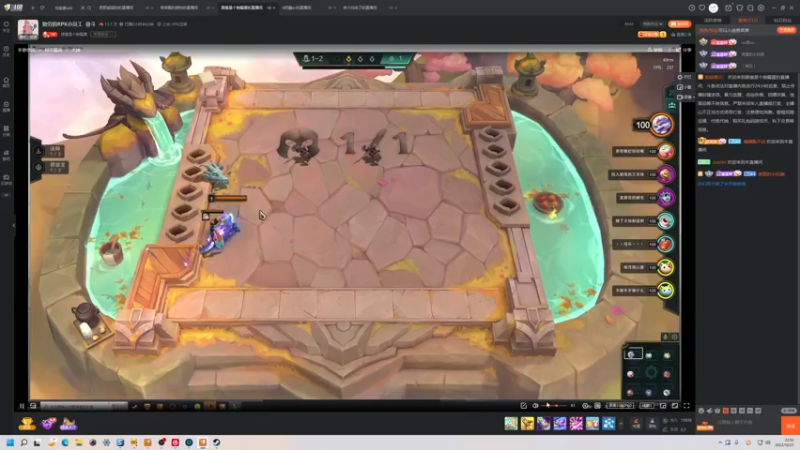The image size is (800, 450).
Task: Open the backpack button beside gifts
Action: (x=652, y=423)
